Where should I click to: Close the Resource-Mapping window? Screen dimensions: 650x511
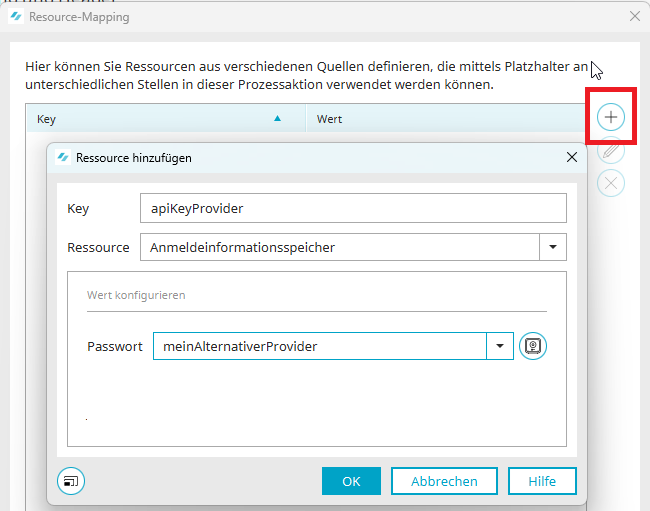tap(634, 17)
